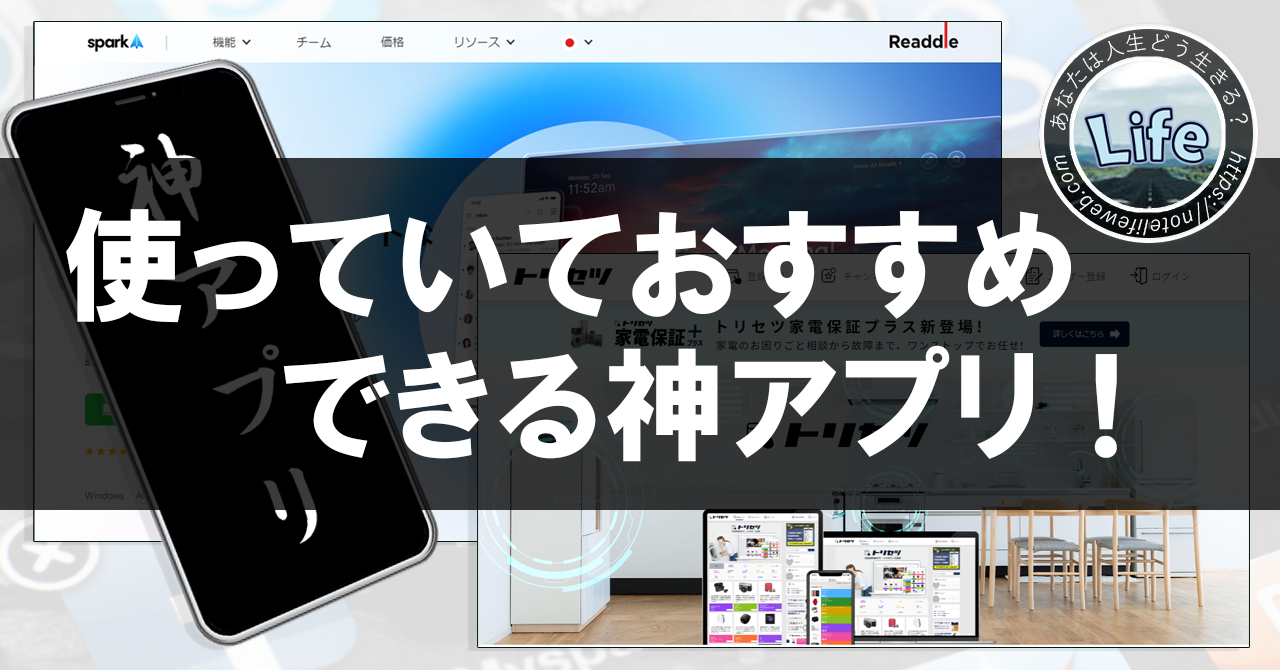Click the ログイン door icon on トリセツ navbar
The width and height of the screenshot is (1280, 670).
pos(1140,273)
